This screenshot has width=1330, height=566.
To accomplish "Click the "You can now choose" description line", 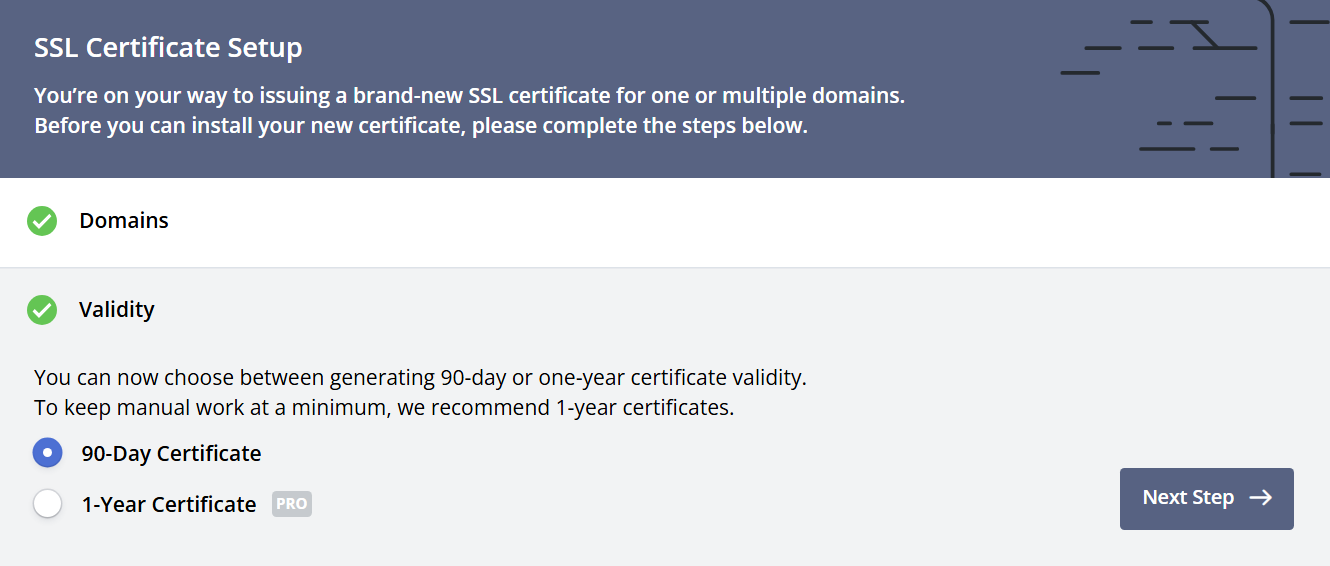I will pyautogui.click(x=420, y=378).
